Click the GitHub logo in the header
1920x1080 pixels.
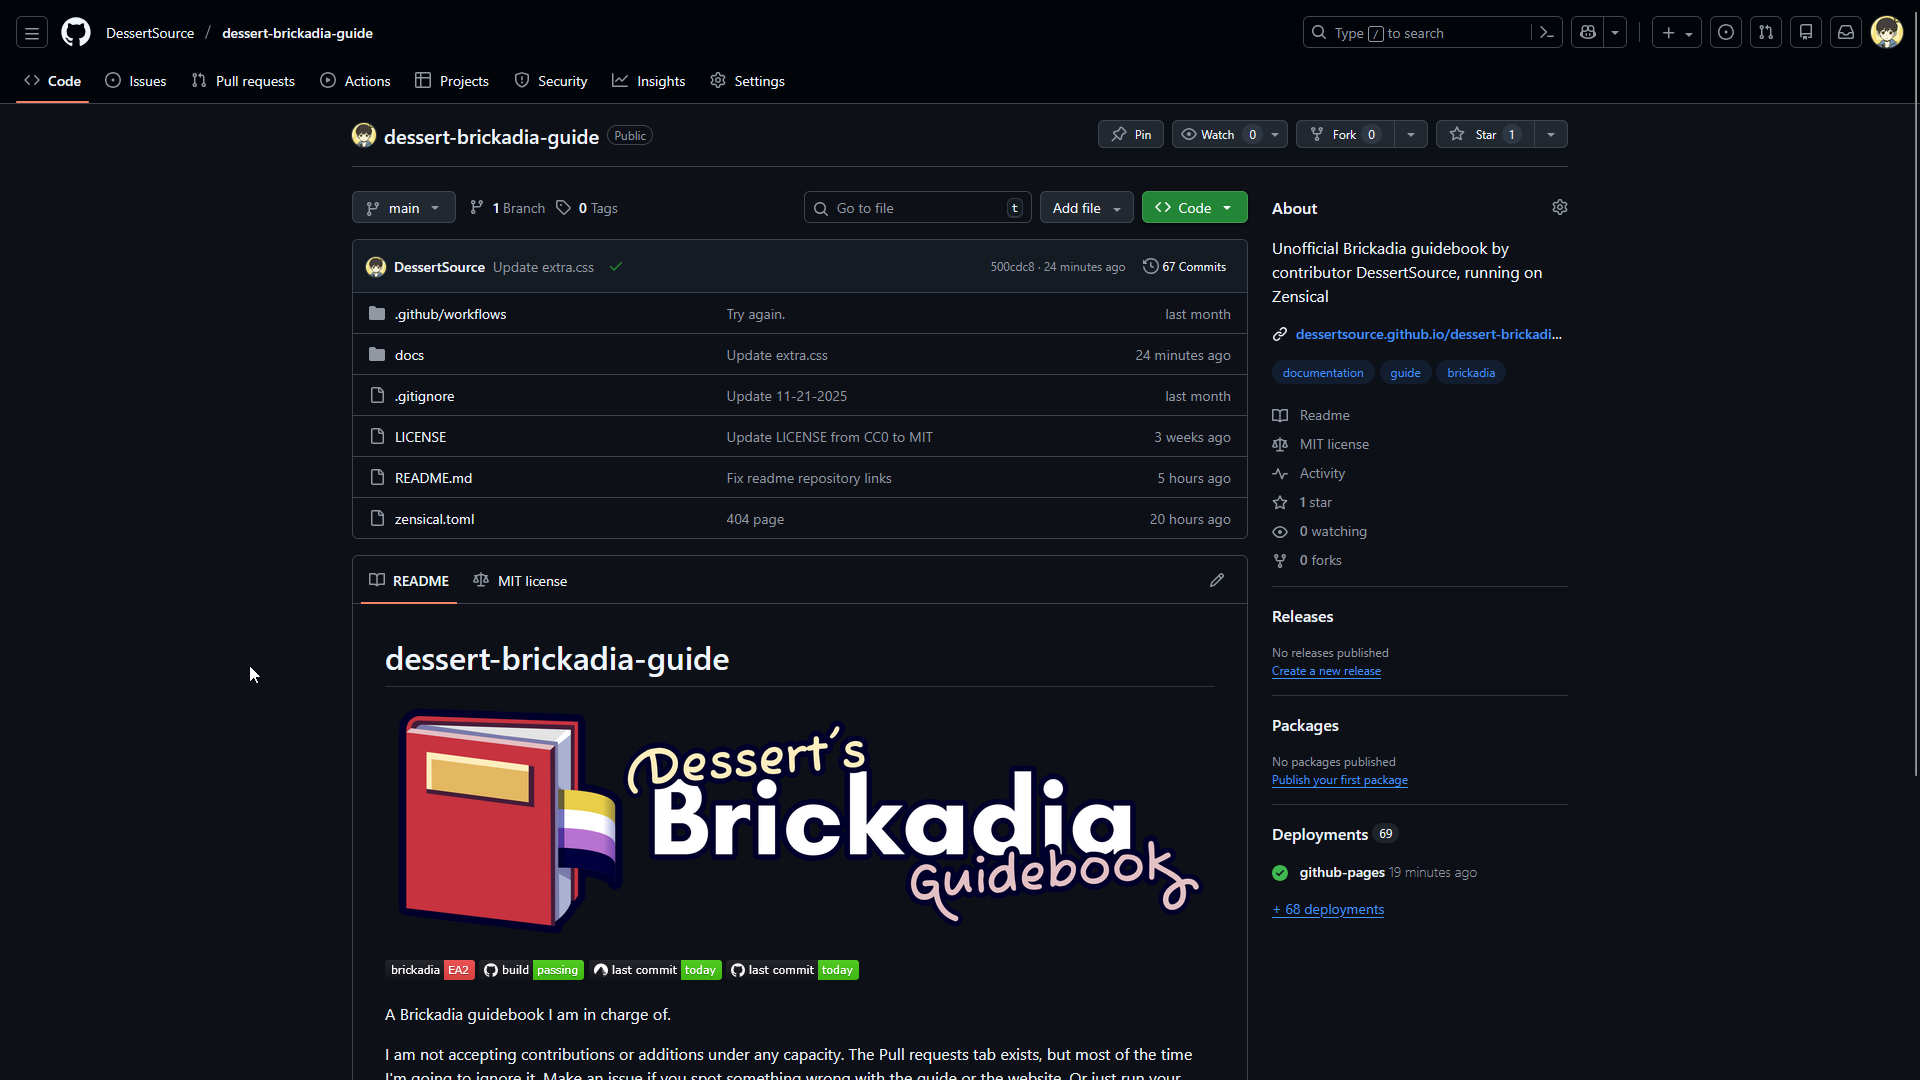coord(76,32)
